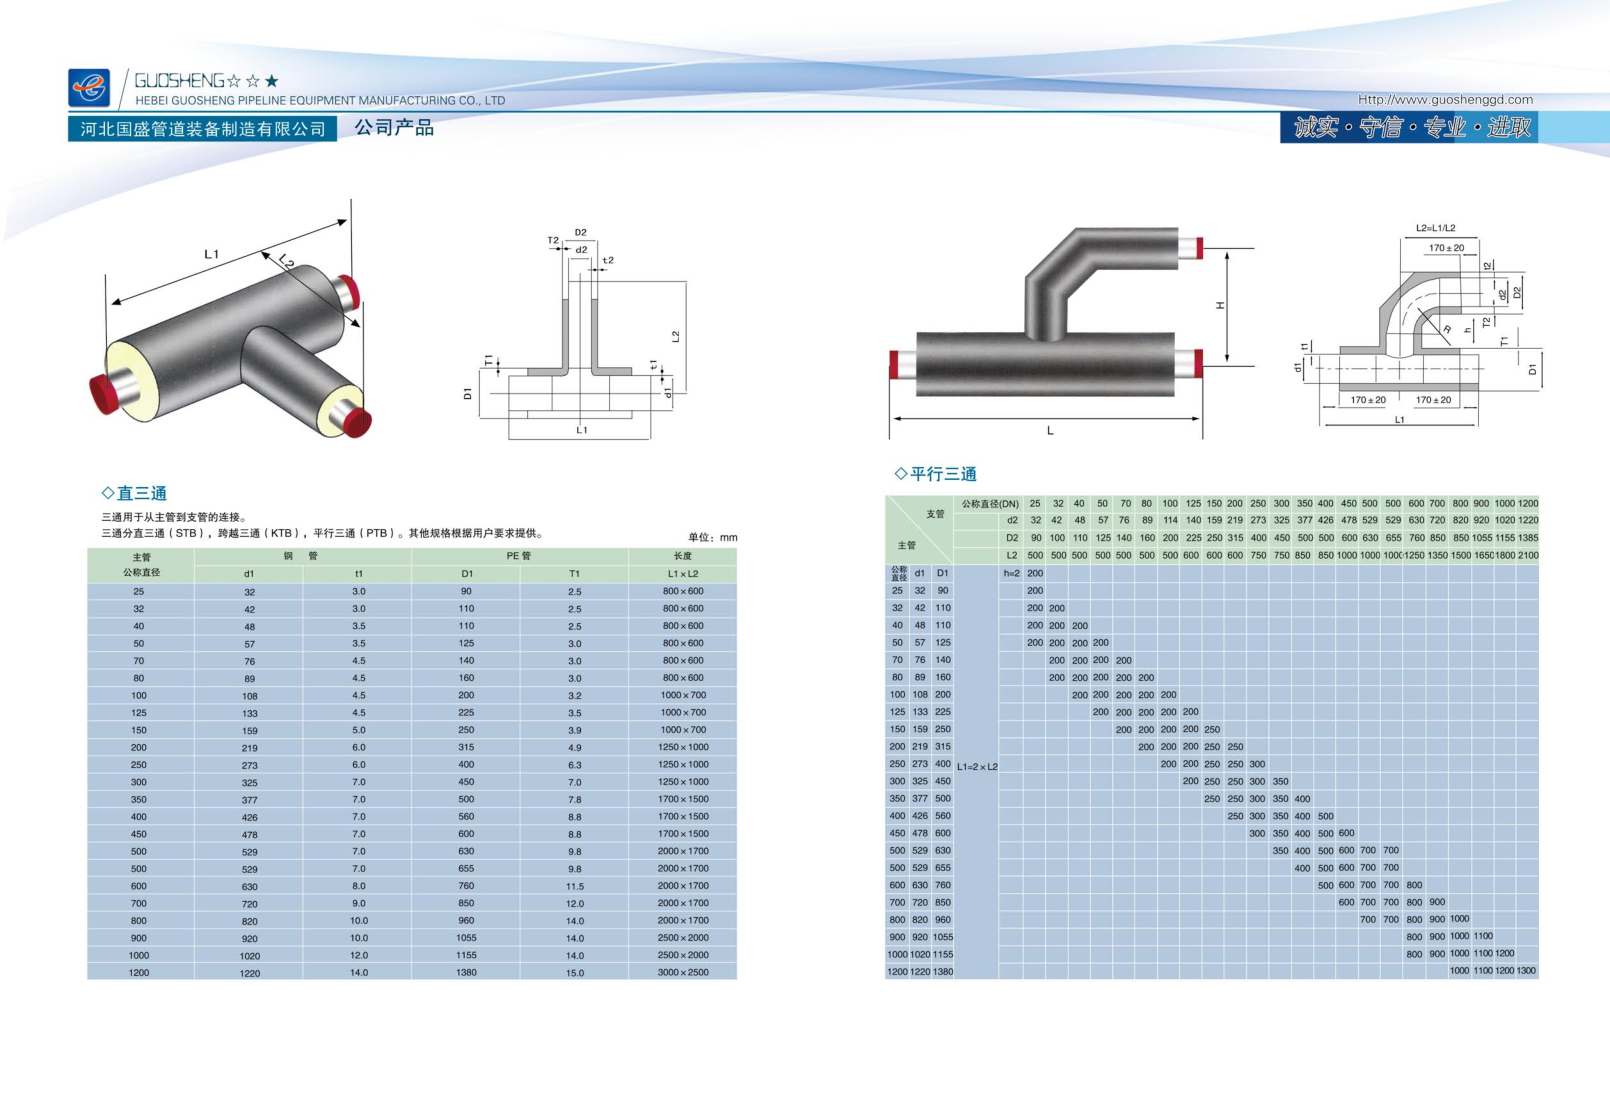The height and width of the screenshot is (1100, 1610).
Task: Click the 河北国盛管道装备制造有限公司 banner
Action: (203, 129)
